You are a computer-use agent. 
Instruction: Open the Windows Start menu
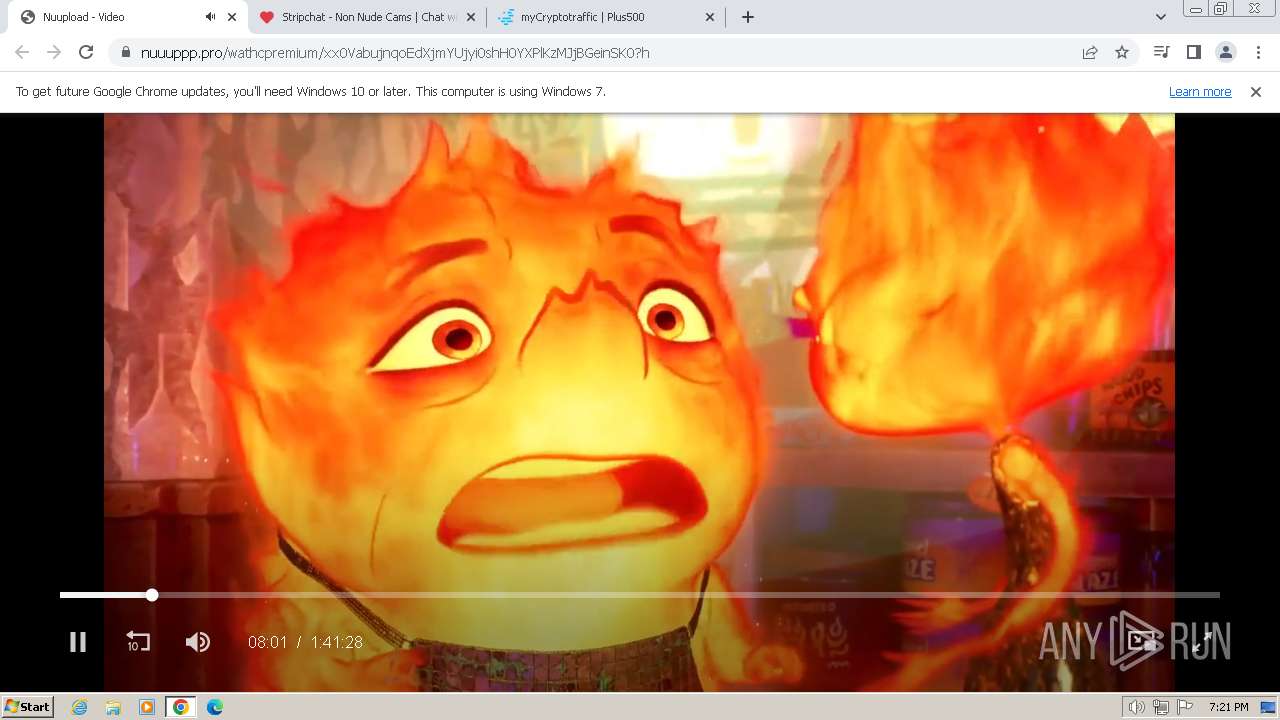pyautogui.click(x=27, y=706)
